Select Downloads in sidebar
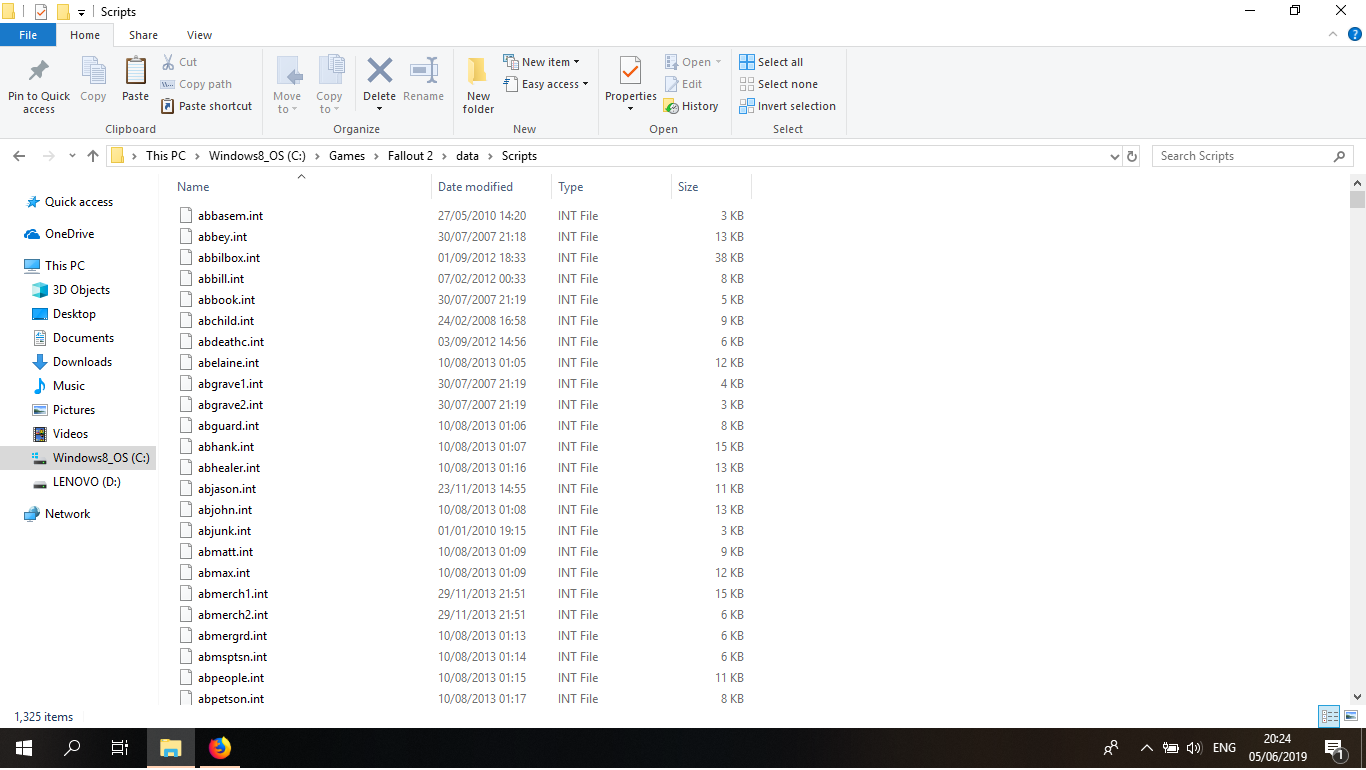The height and width of the screenshot is (770, 1366). pos(82,362)
